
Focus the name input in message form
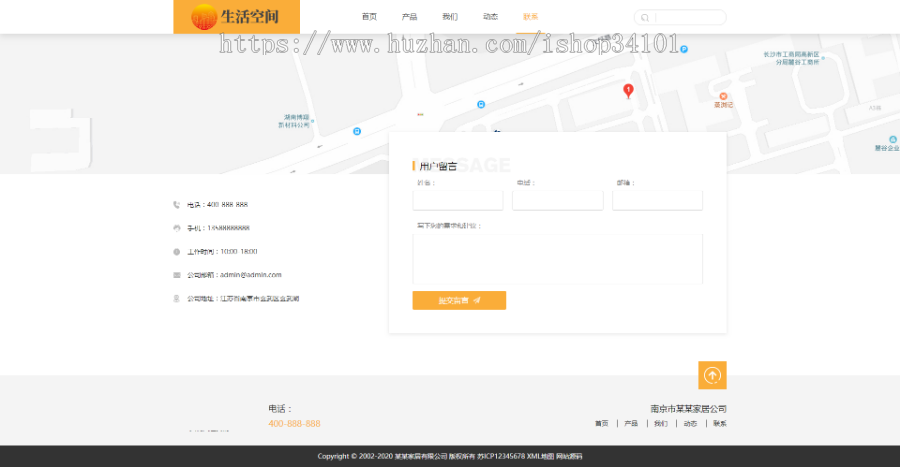pyautogui.click(x=457, y=200)
